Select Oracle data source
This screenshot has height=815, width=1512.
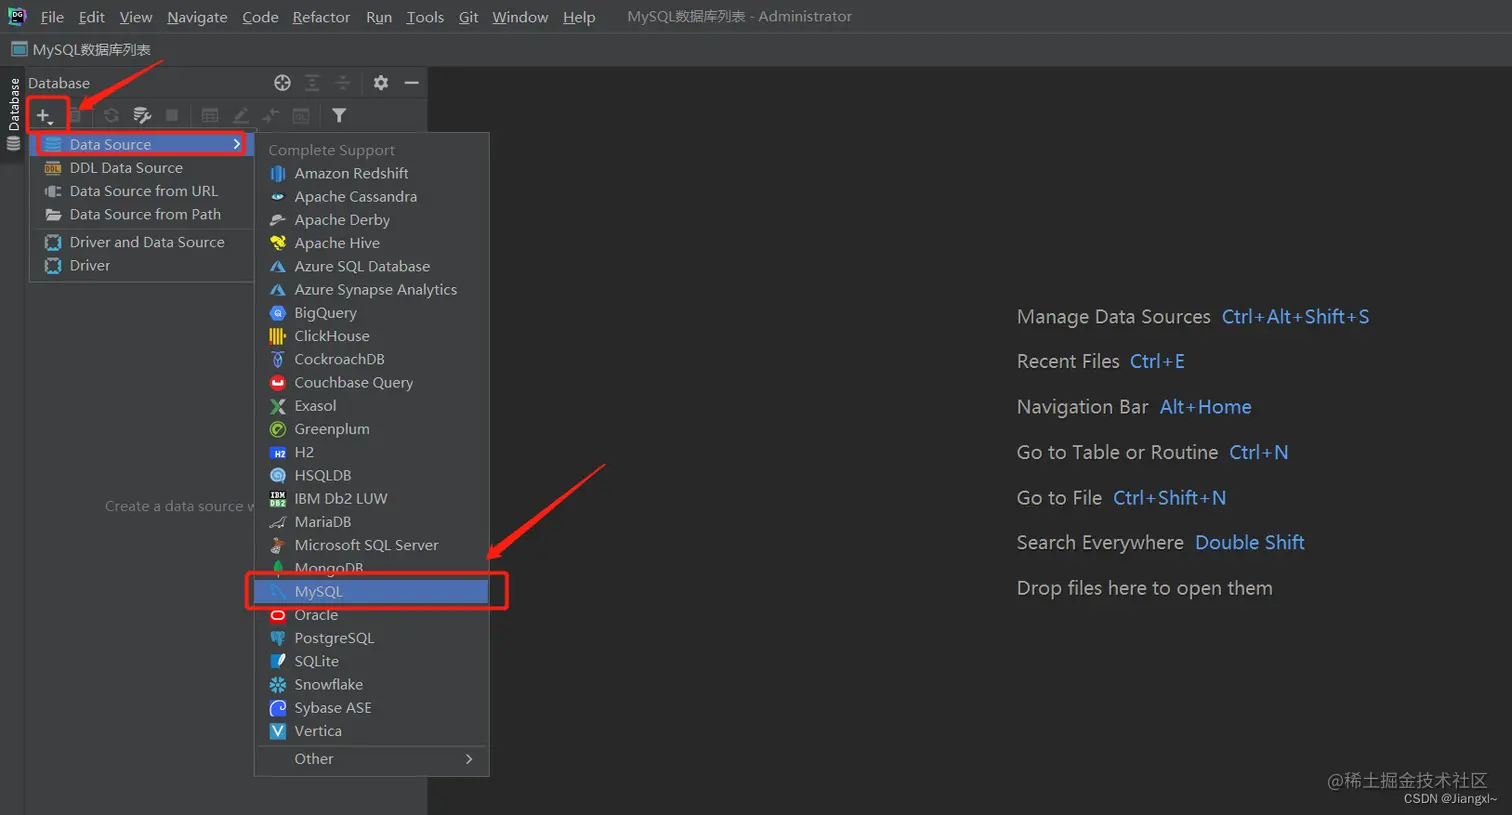(x=371, y=615)
